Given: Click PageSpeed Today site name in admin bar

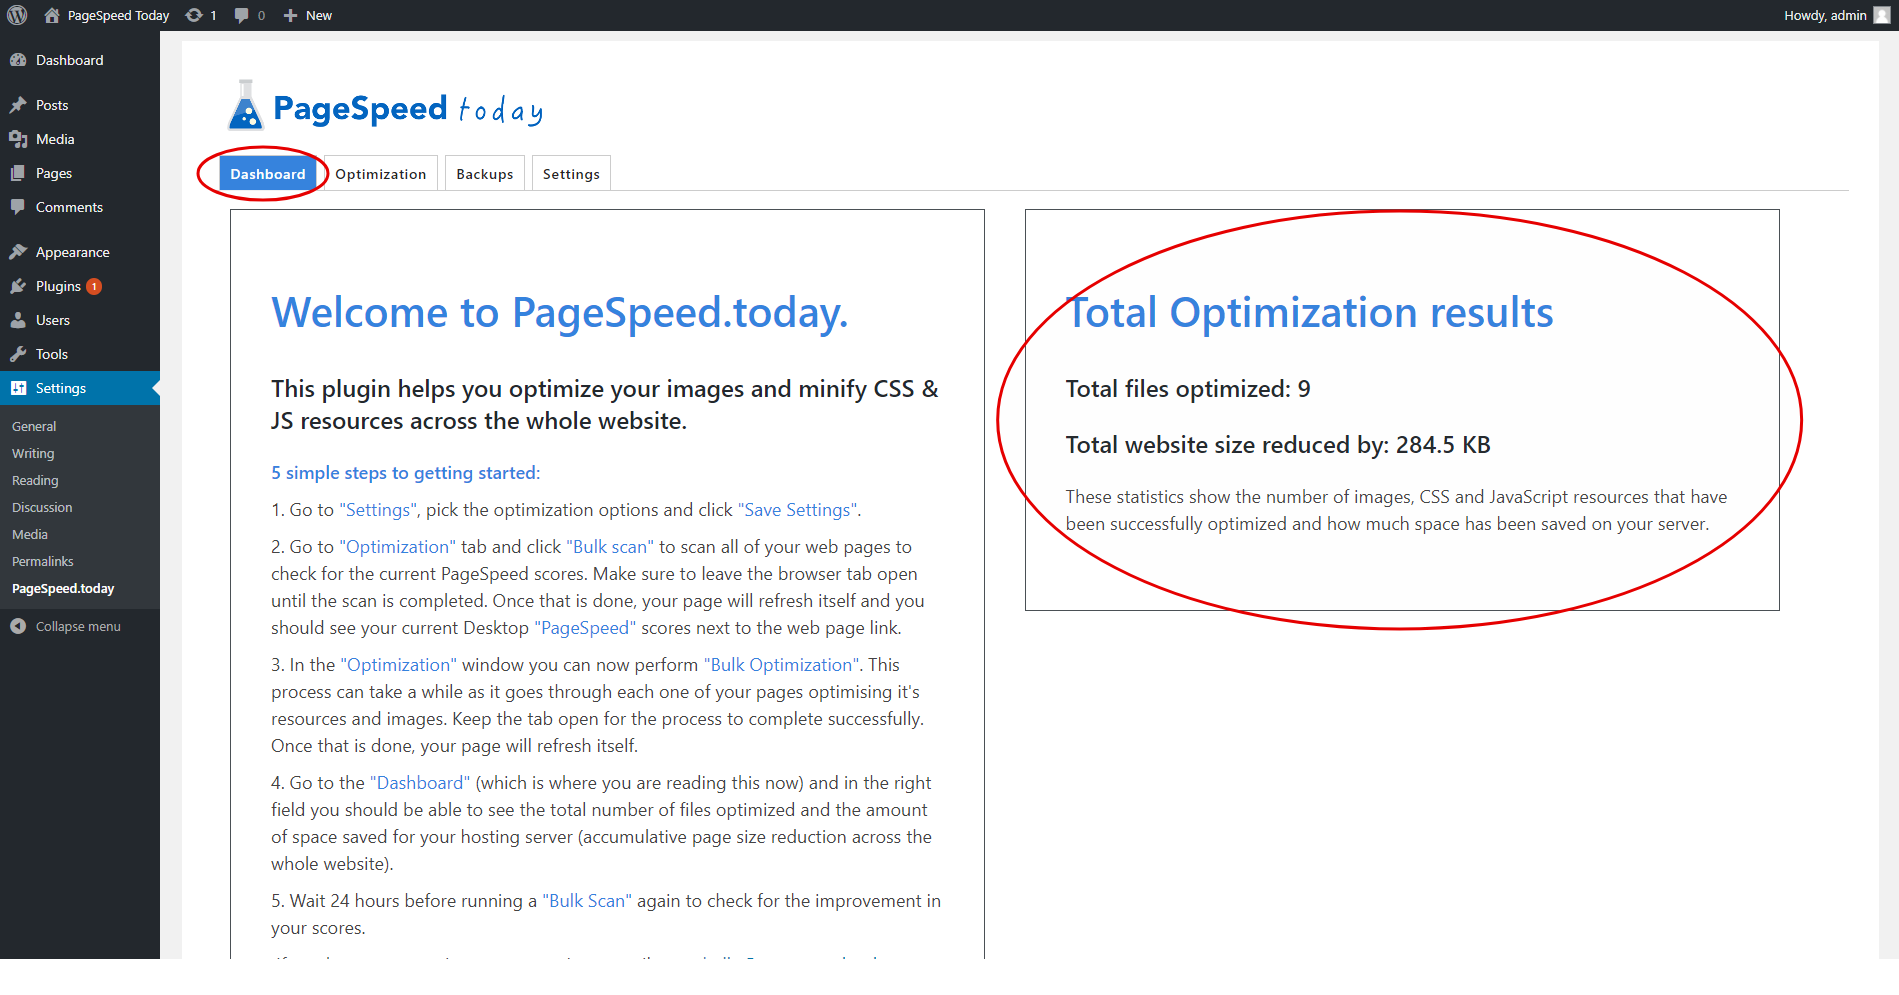Looking at the screenshot, I should coord(118,15).
